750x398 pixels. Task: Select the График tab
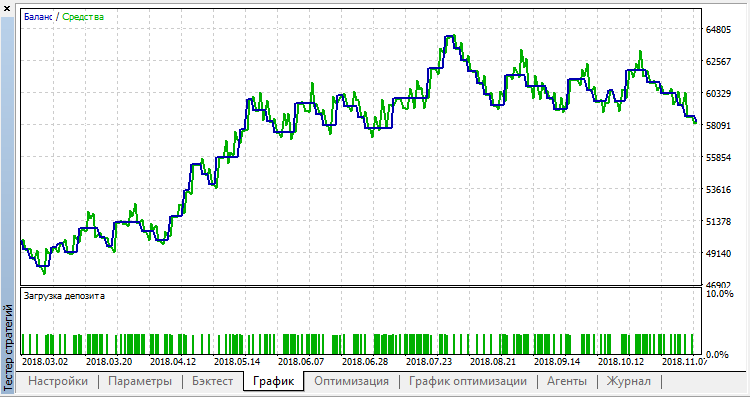point(273,381)
